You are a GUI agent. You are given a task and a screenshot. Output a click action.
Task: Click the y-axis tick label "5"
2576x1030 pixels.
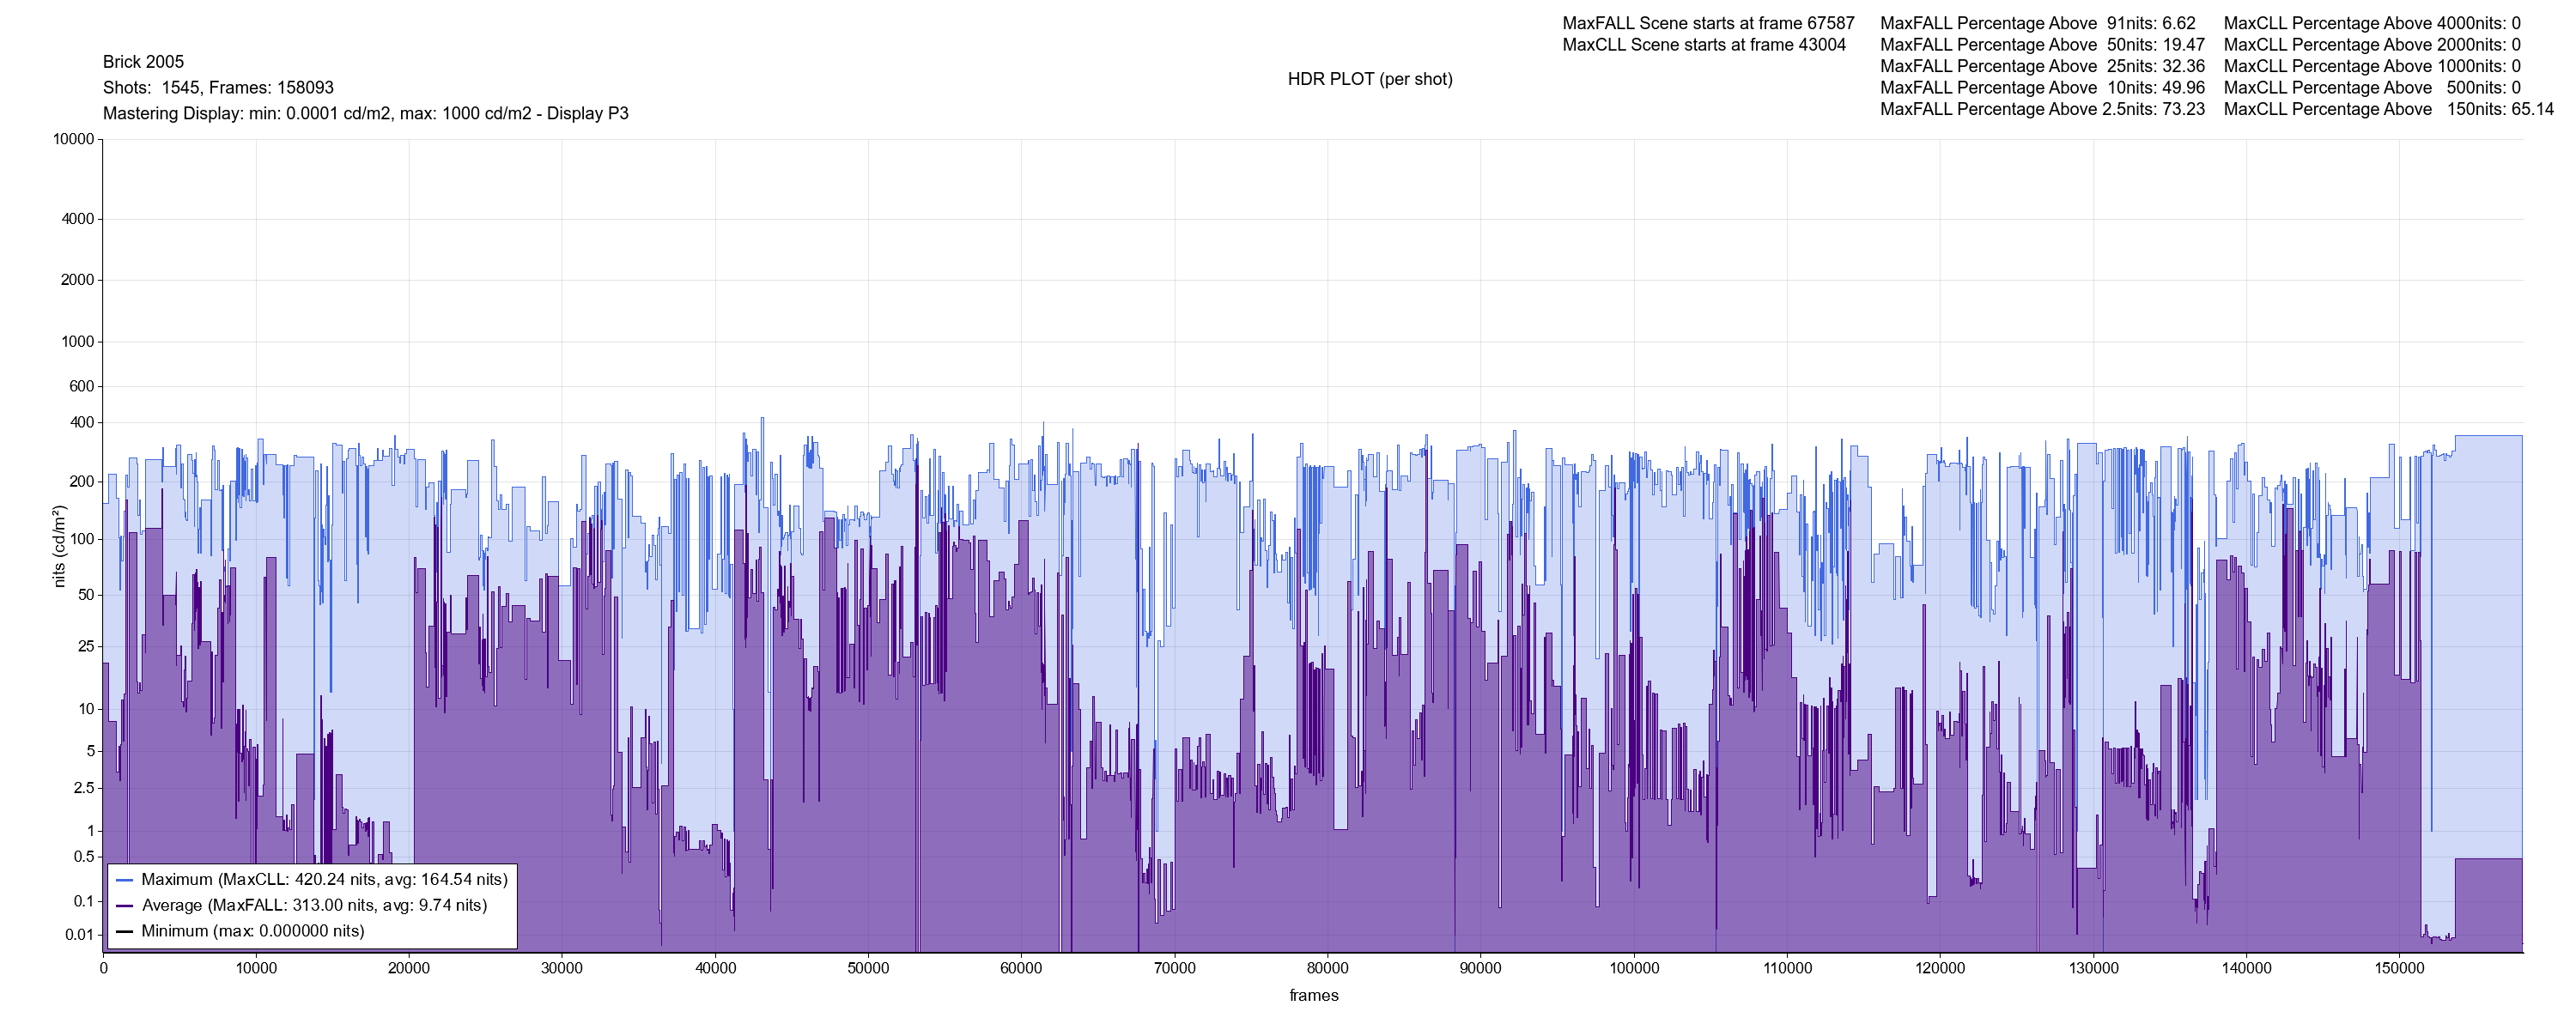(91, 751)
